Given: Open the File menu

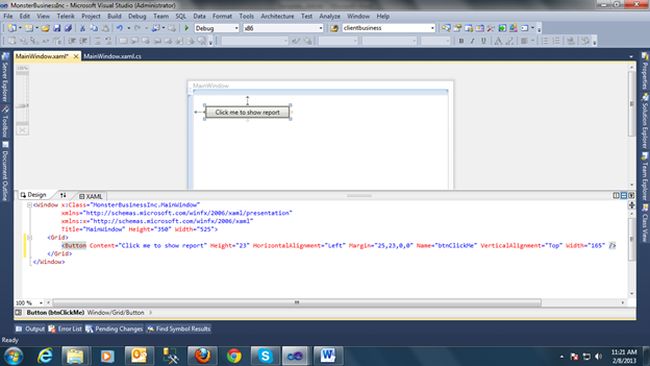Looking at the screenshot, I should 8,16.
